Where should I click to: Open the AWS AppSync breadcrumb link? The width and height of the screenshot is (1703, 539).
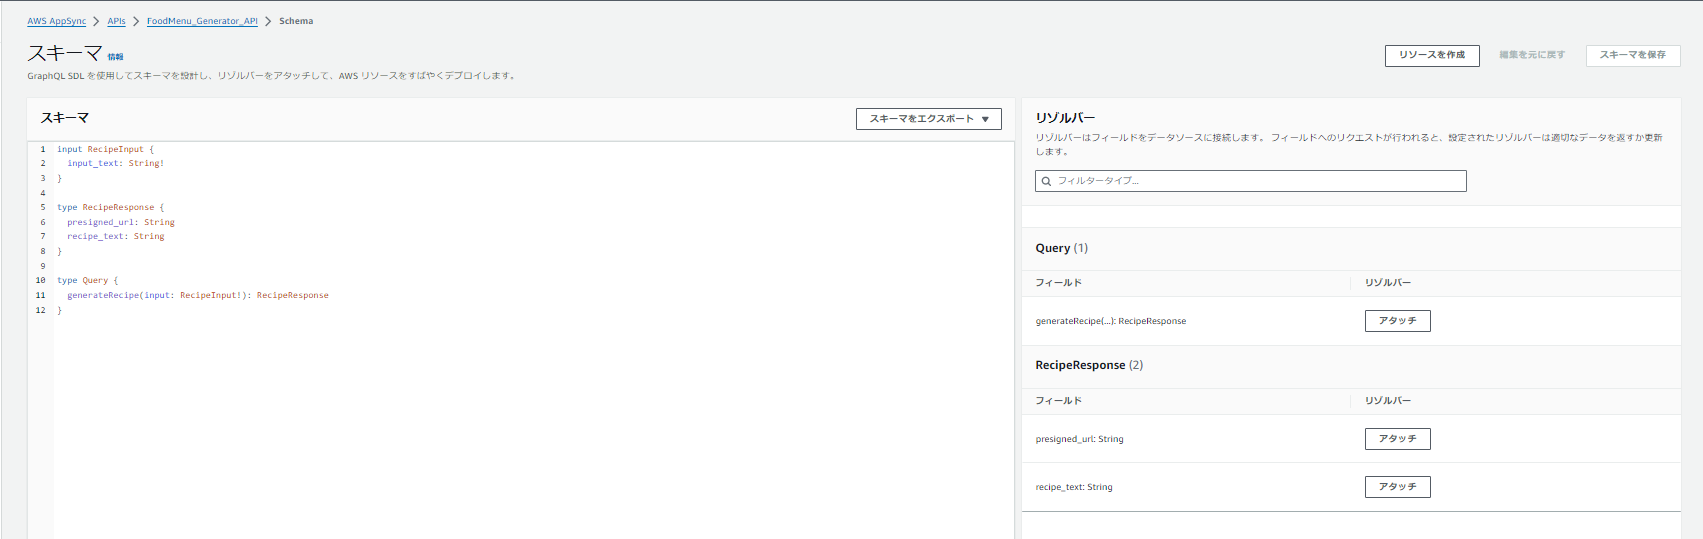coord(56,21)
